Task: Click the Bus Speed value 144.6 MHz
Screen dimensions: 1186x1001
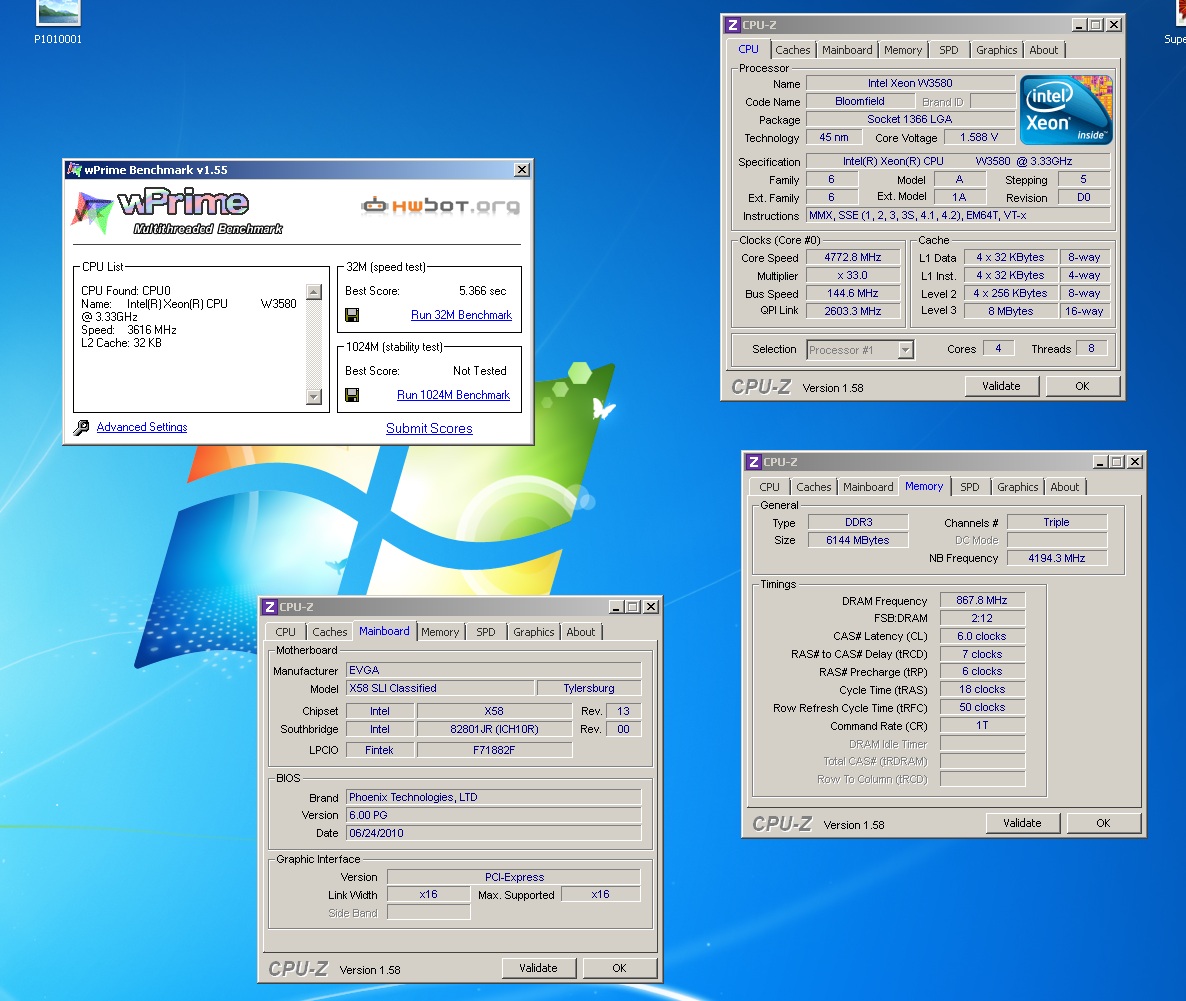Action: coord(852,294)
